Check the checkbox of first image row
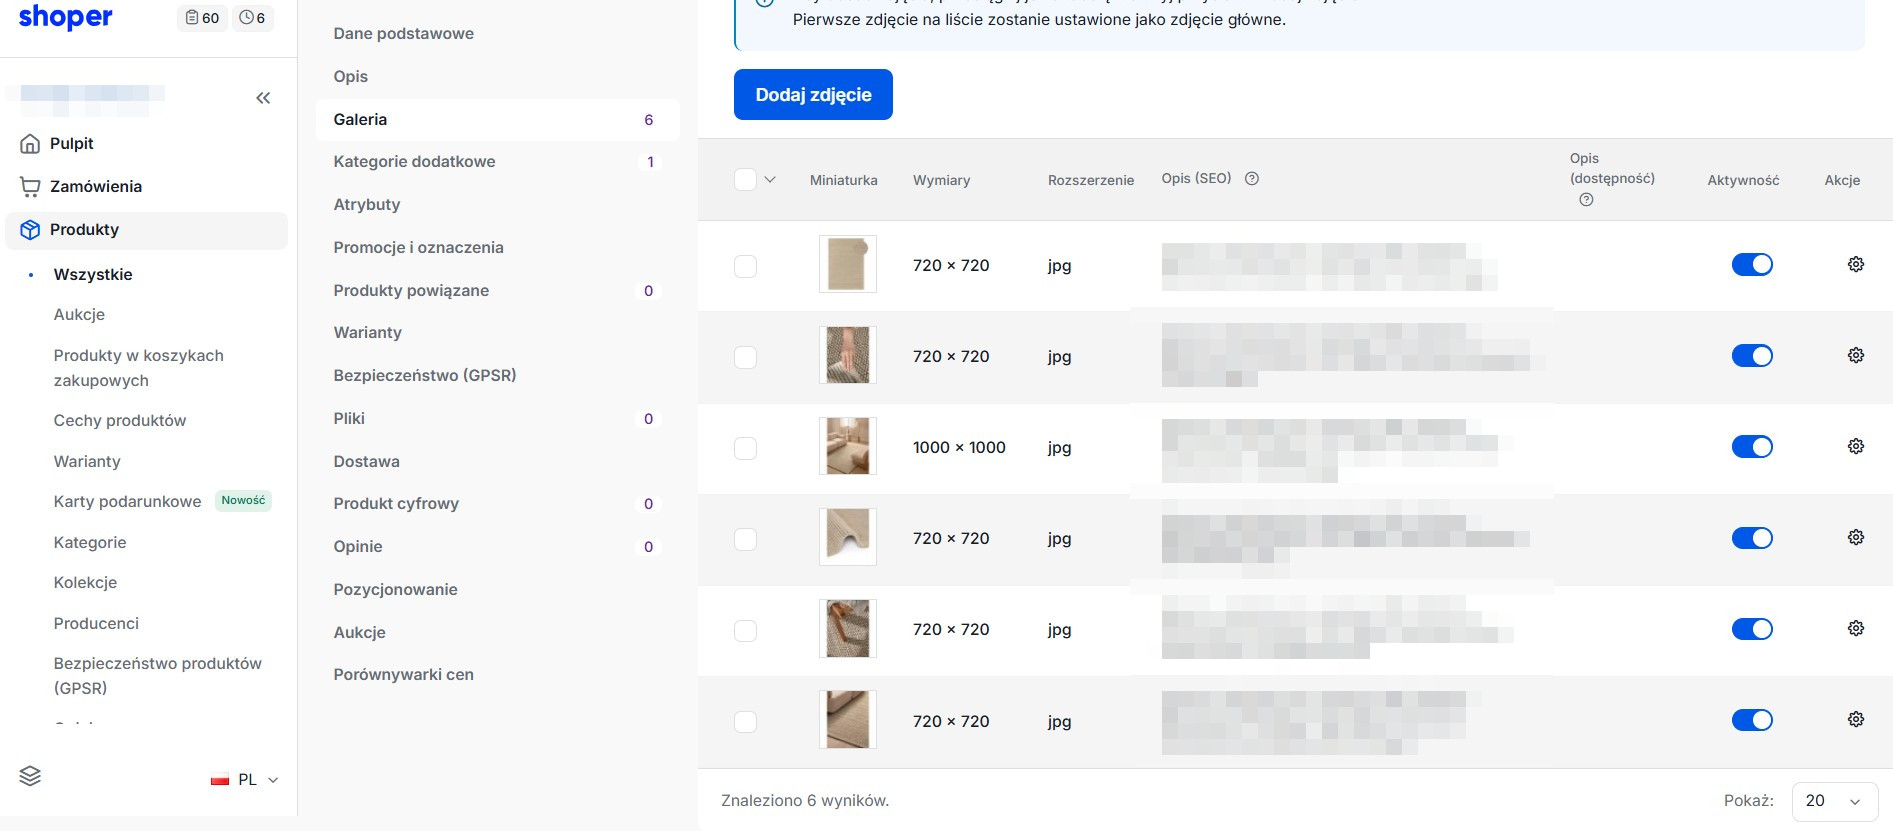Viewport: 1893px width, 831px height. (745, 266)
